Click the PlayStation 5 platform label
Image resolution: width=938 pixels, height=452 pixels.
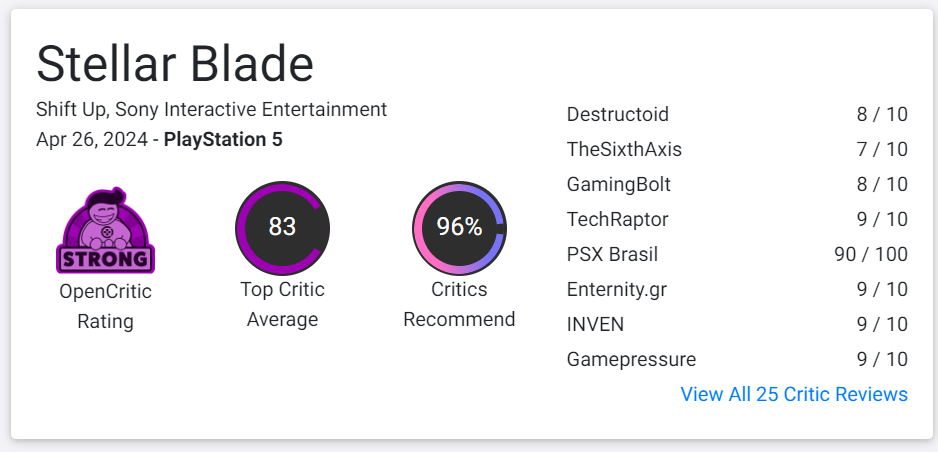pyautogui.click(x=223, y=140)
